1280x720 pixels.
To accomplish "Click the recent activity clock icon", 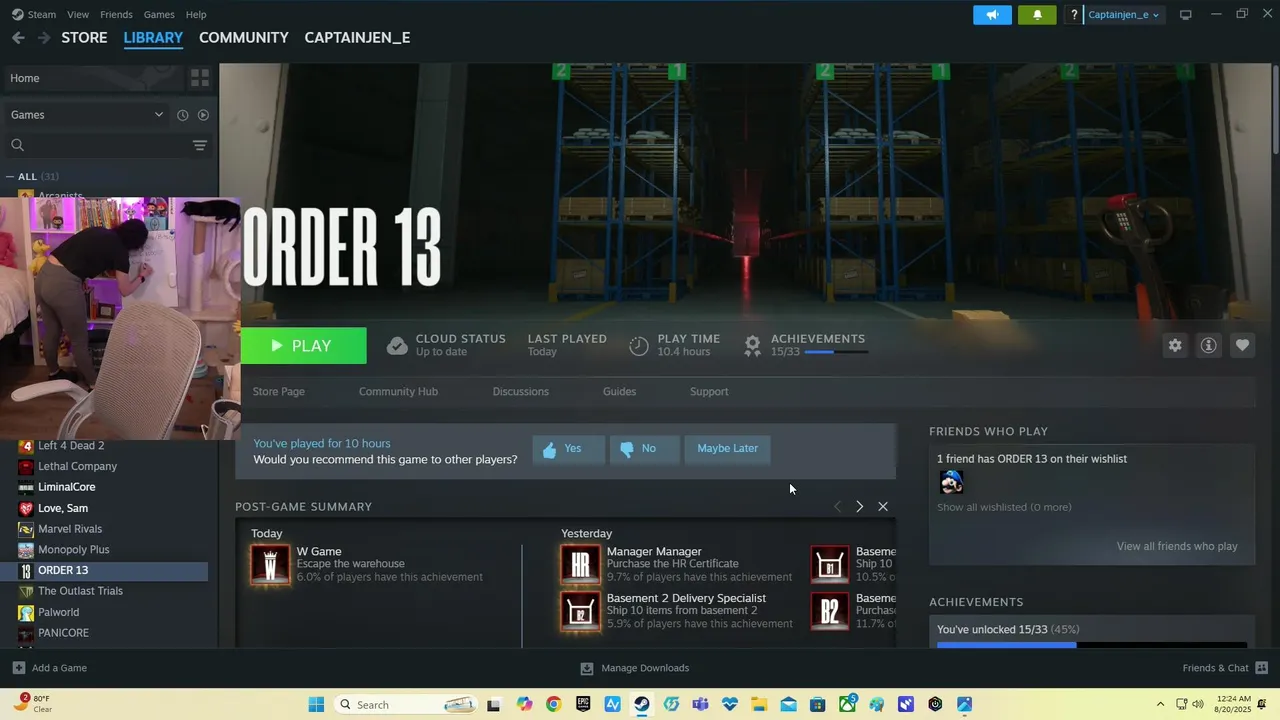I will point(183,115).
